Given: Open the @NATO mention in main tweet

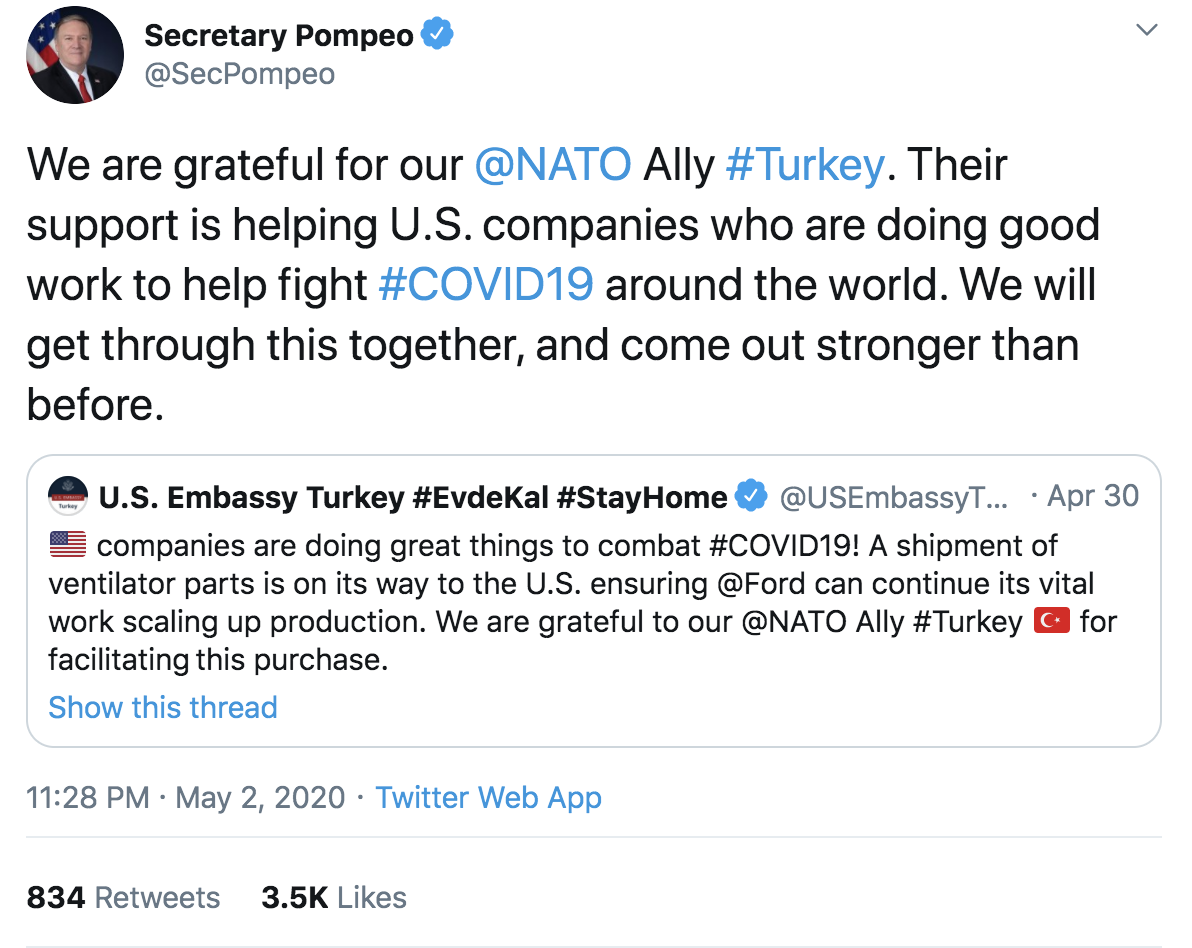Looking at the screenshot, I should [x=553, y=165].
